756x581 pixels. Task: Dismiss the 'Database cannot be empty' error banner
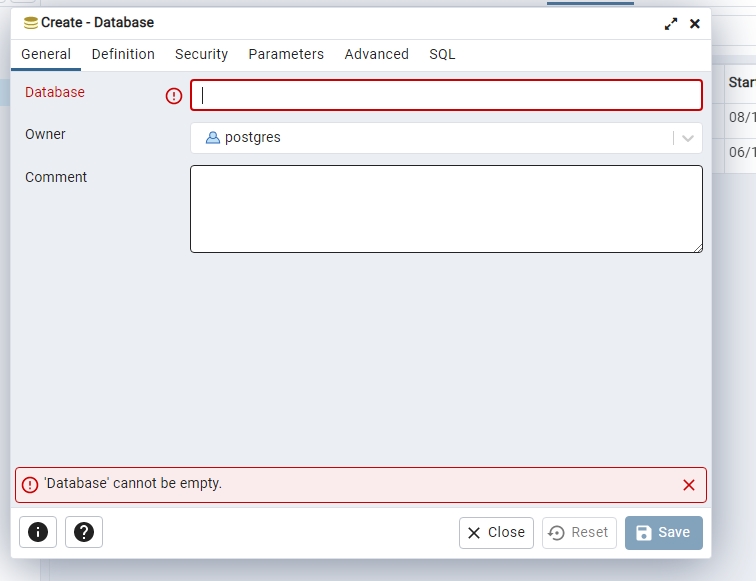(x=688, y=485)
